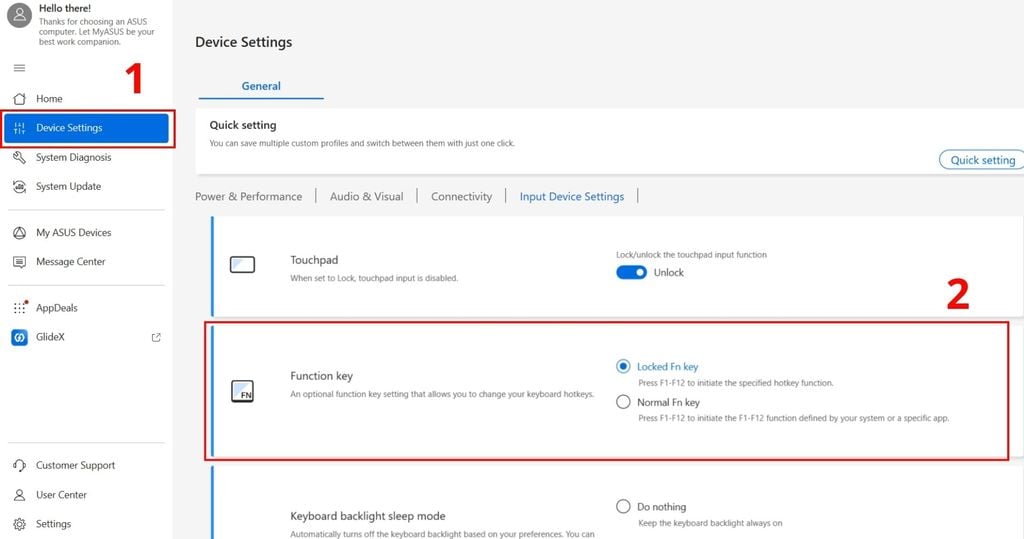Select the Normal Fn key option
Image resolution: width=1024 pixels, height=539 pixels.
point(624,402)
